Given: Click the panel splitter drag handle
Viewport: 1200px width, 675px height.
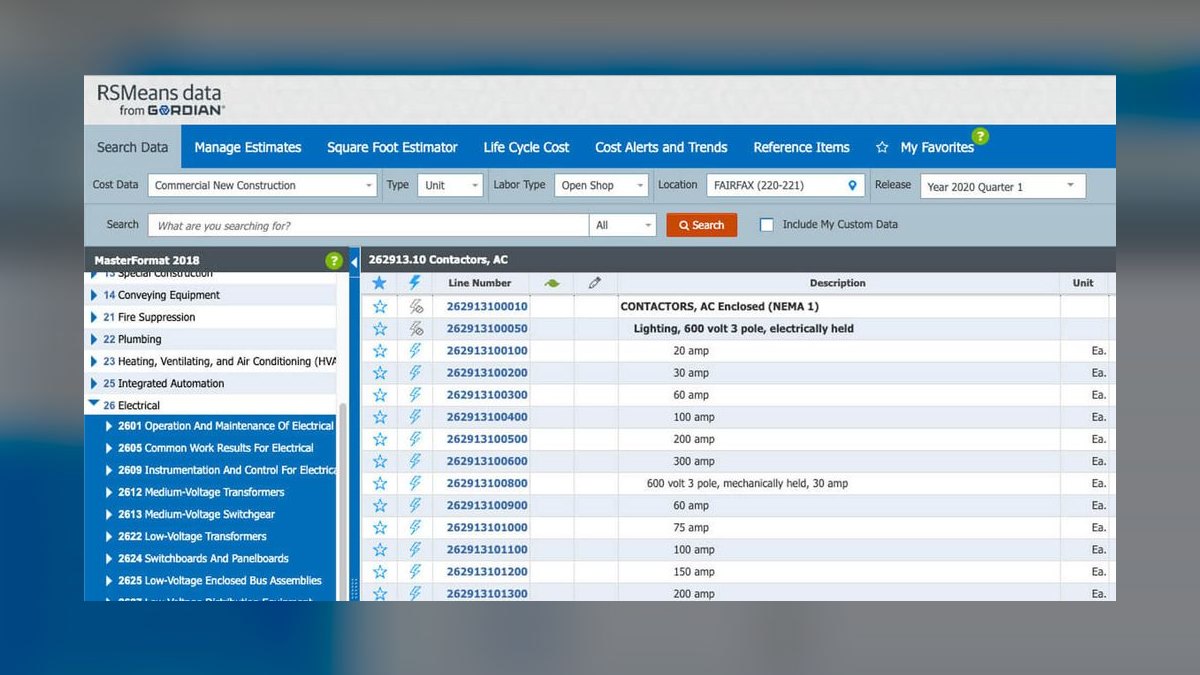Looking at the screenshot, I should (x=354, y=587).
